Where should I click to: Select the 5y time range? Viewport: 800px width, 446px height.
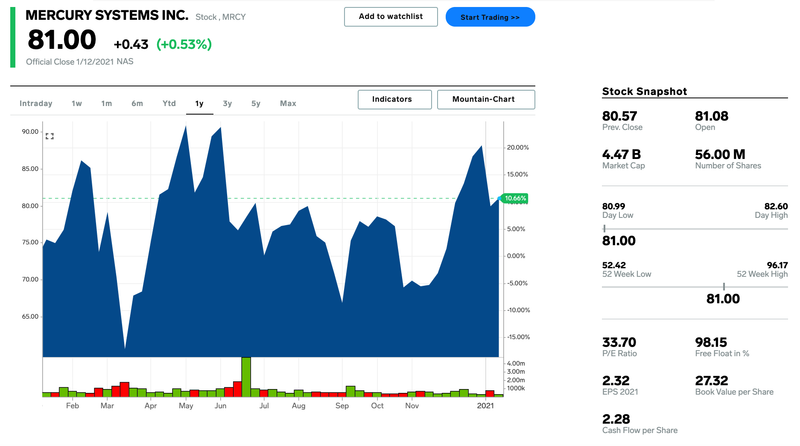point(256,104)
